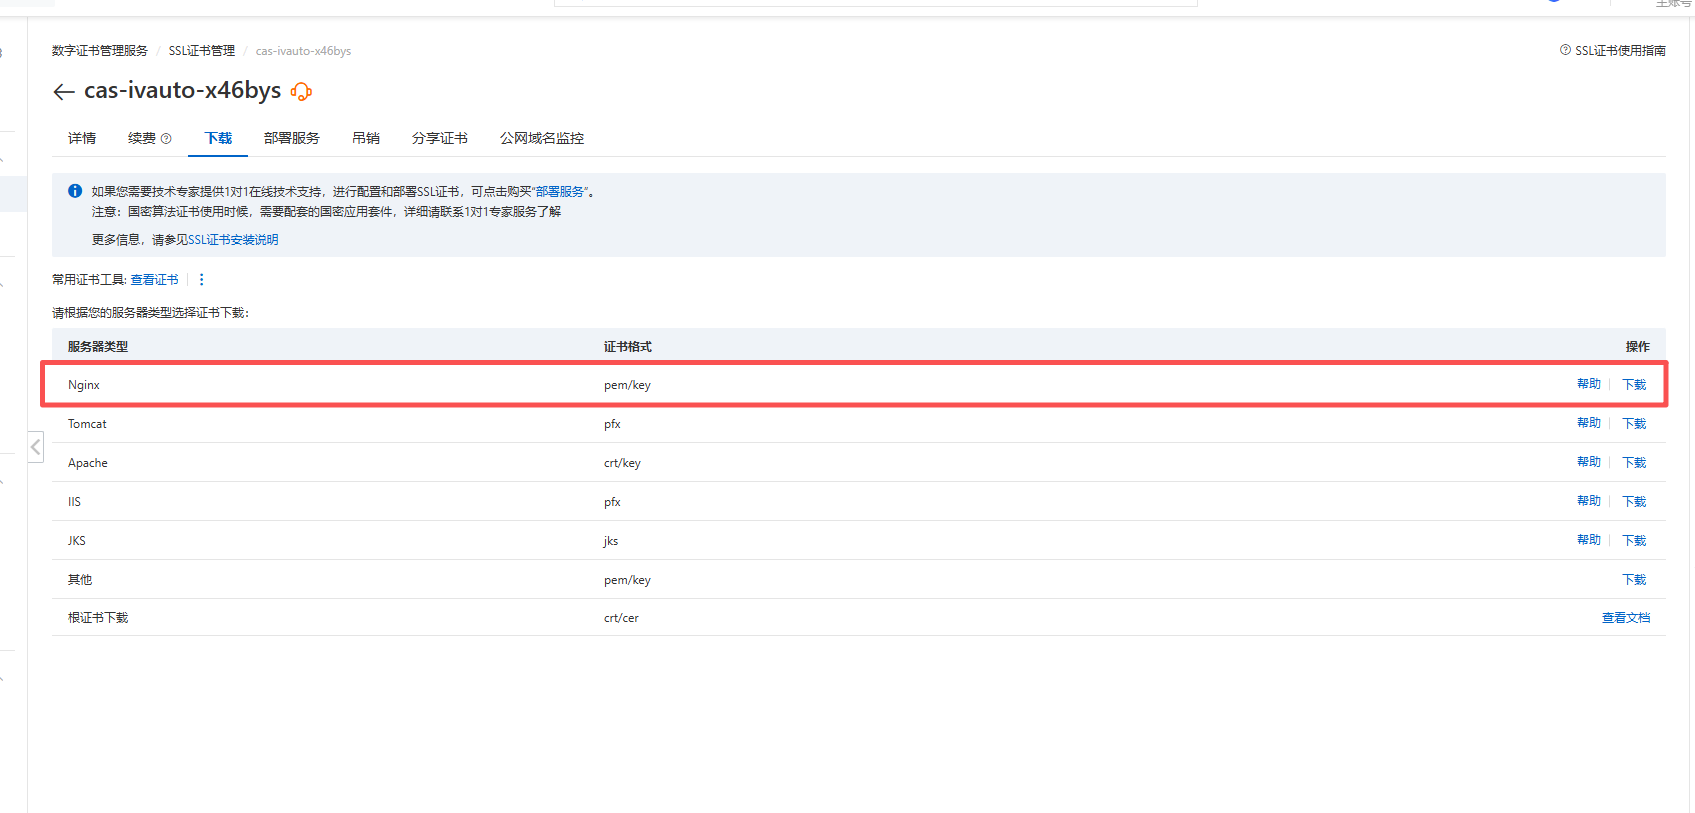
Task: Open the 公网域名监控 tab
Action: 541,138
